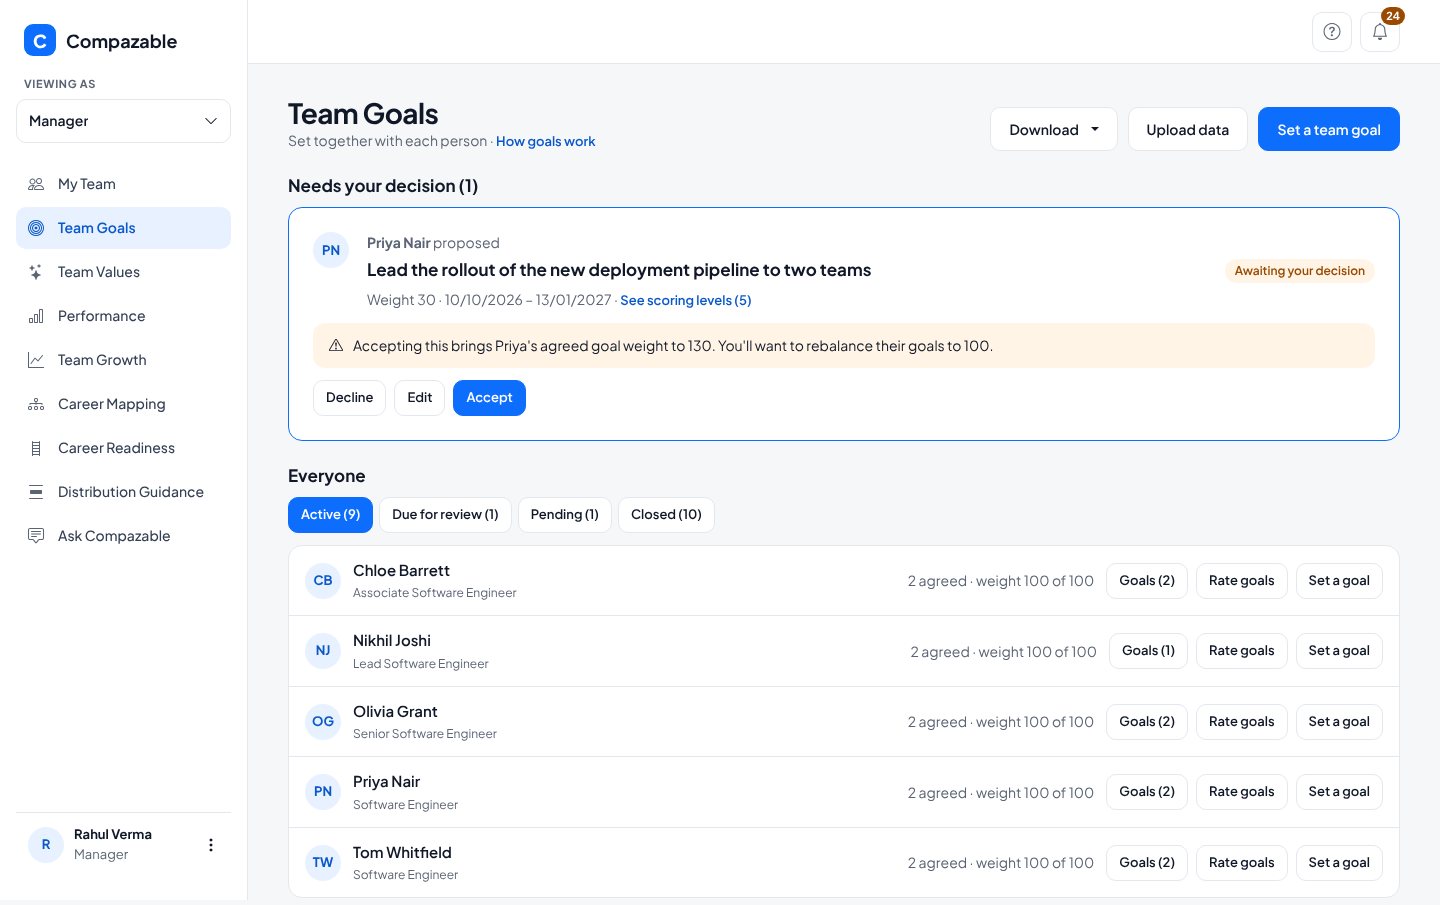Decline Priya Nair's proposed goal
This screenshot has height=905, width=1440.
coord(349,398)
